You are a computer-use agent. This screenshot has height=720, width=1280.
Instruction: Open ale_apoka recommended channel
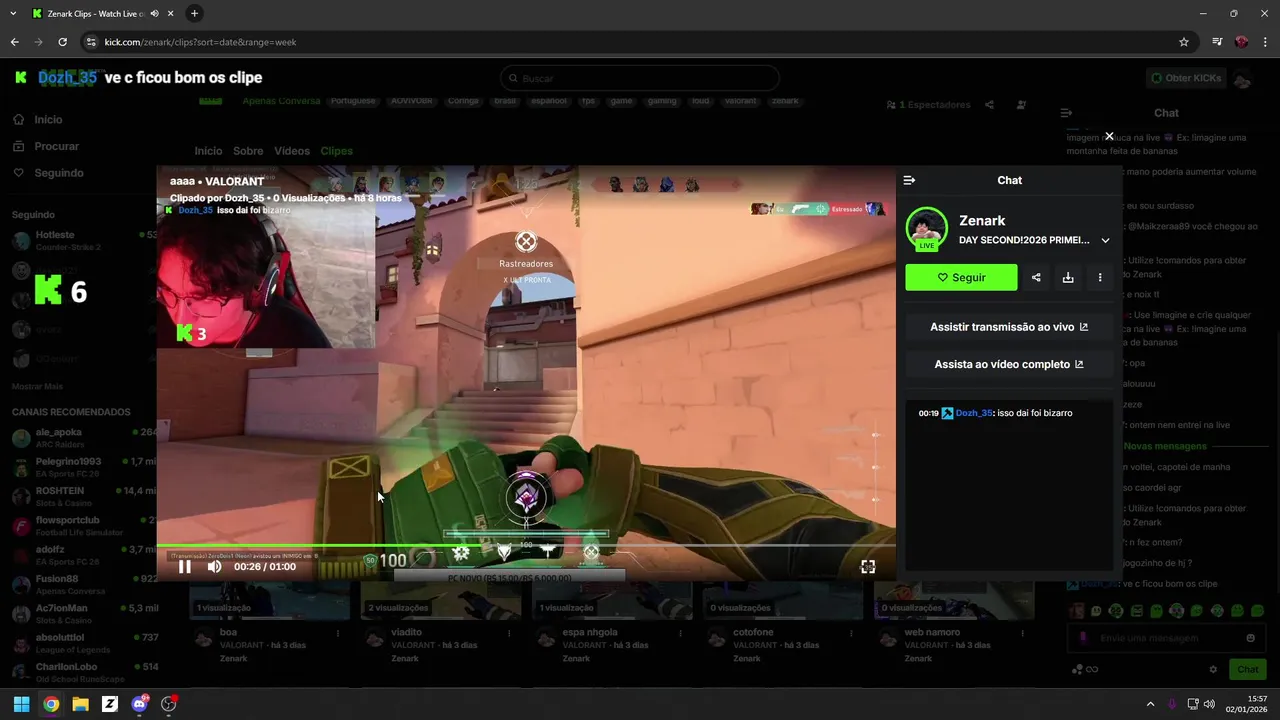[83, 438]
